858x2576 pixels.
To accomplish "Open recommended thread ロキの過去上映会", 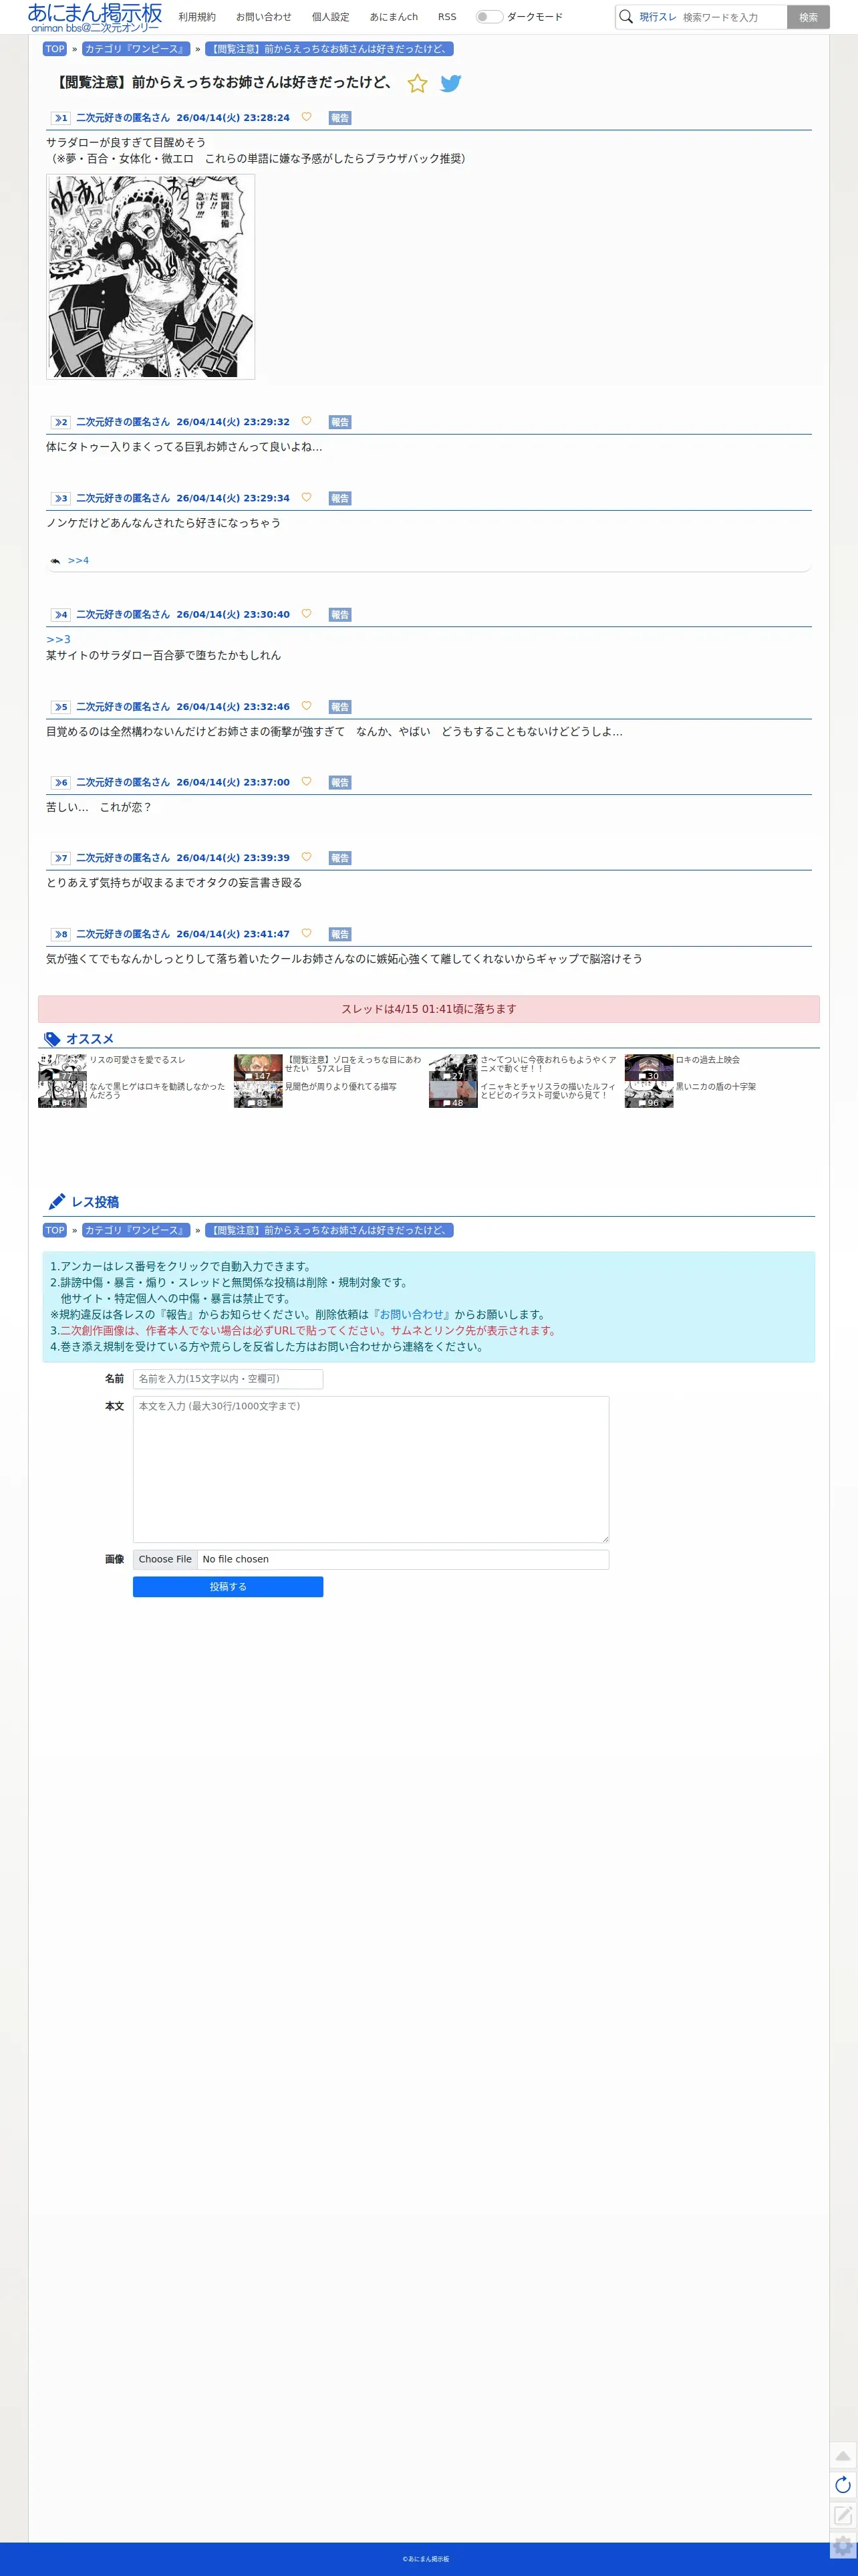I will coord(708,1060).
